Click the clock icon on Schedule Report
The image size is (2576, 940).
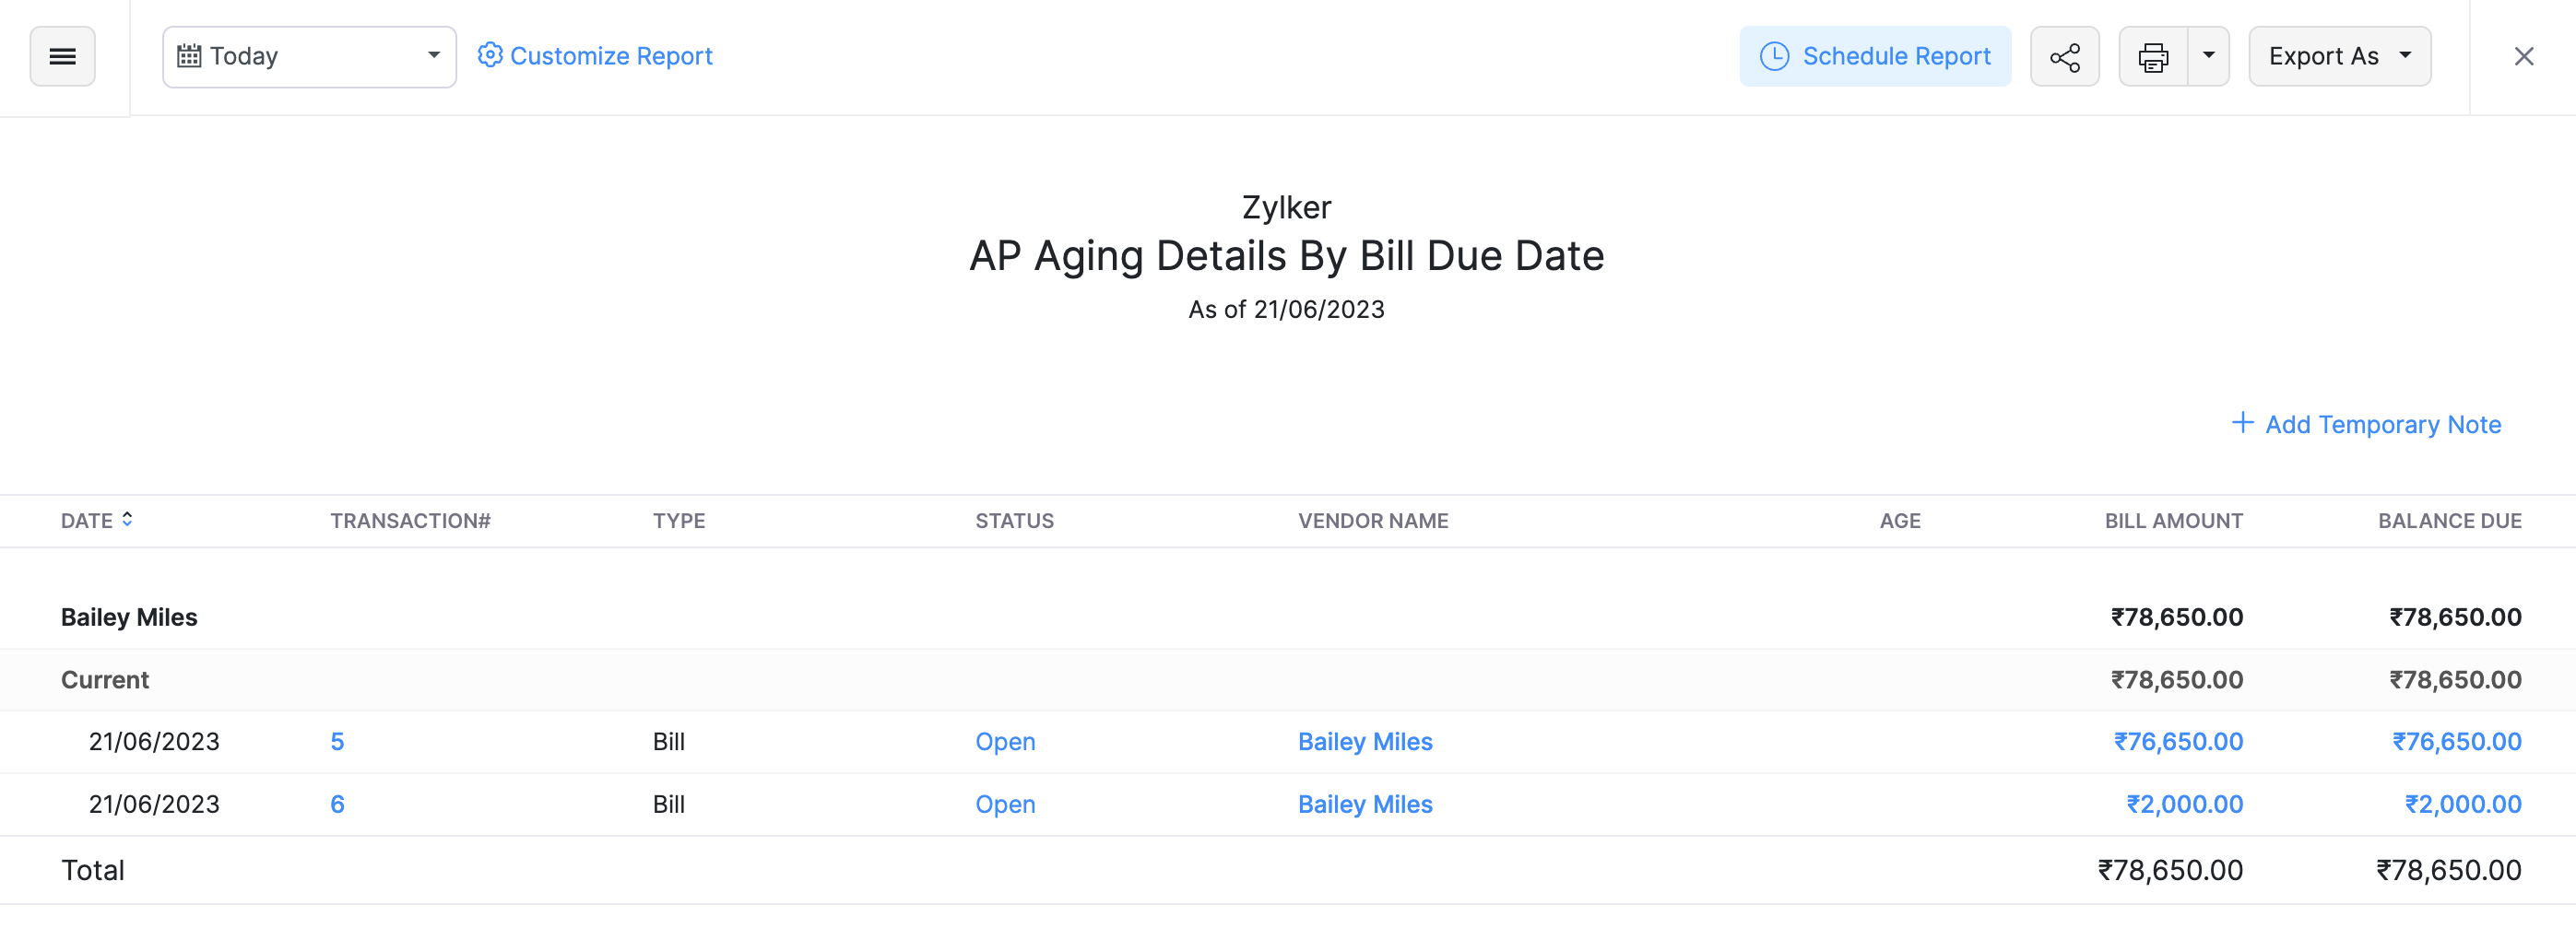1774,56
